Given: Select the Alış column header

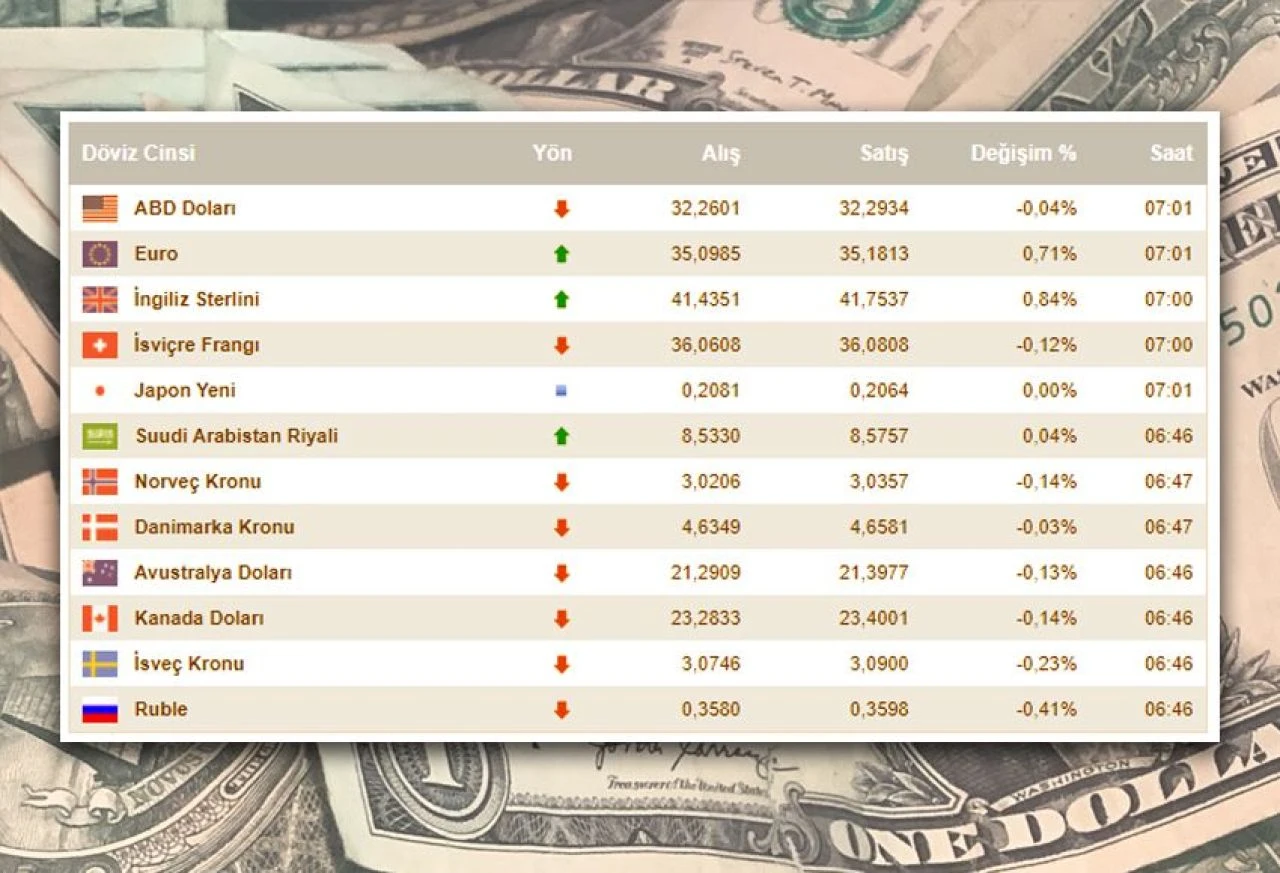Looking at the screenshot, I should point(720,153).
